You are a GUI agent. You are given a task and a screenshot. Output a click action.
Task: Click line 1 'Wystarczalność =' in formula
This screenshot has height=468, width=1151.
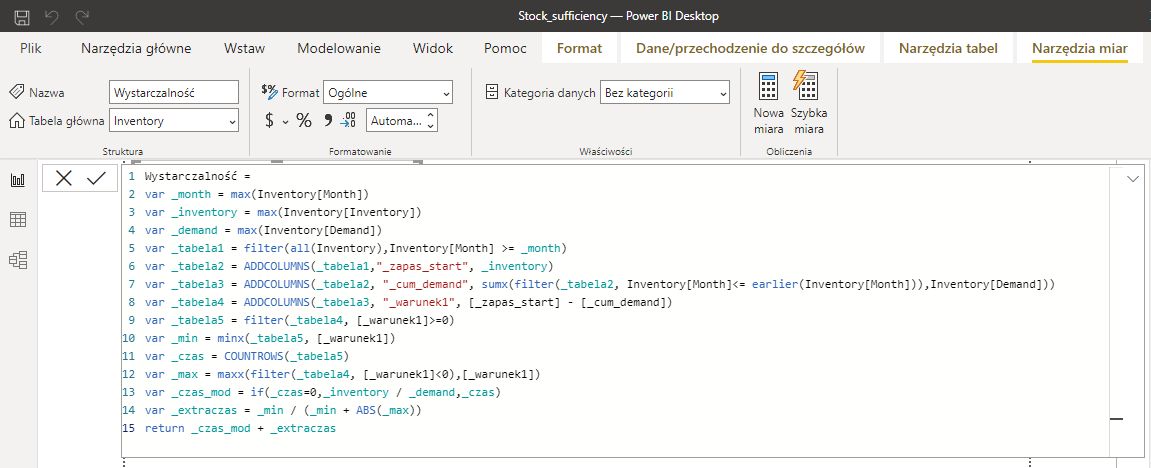point(197,177)
